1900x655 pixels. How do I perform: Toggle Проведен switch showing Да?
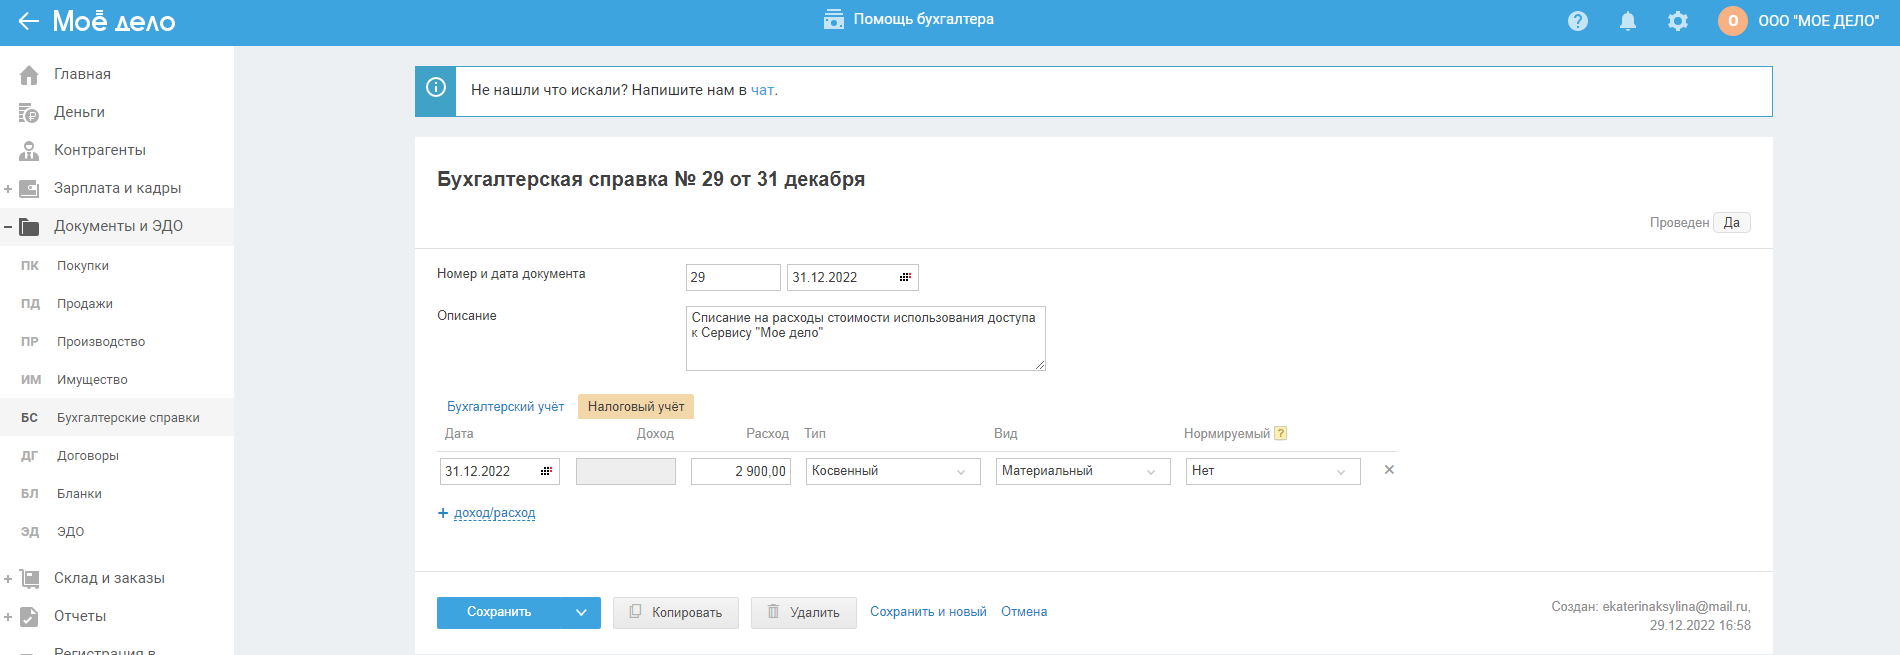1732,223
